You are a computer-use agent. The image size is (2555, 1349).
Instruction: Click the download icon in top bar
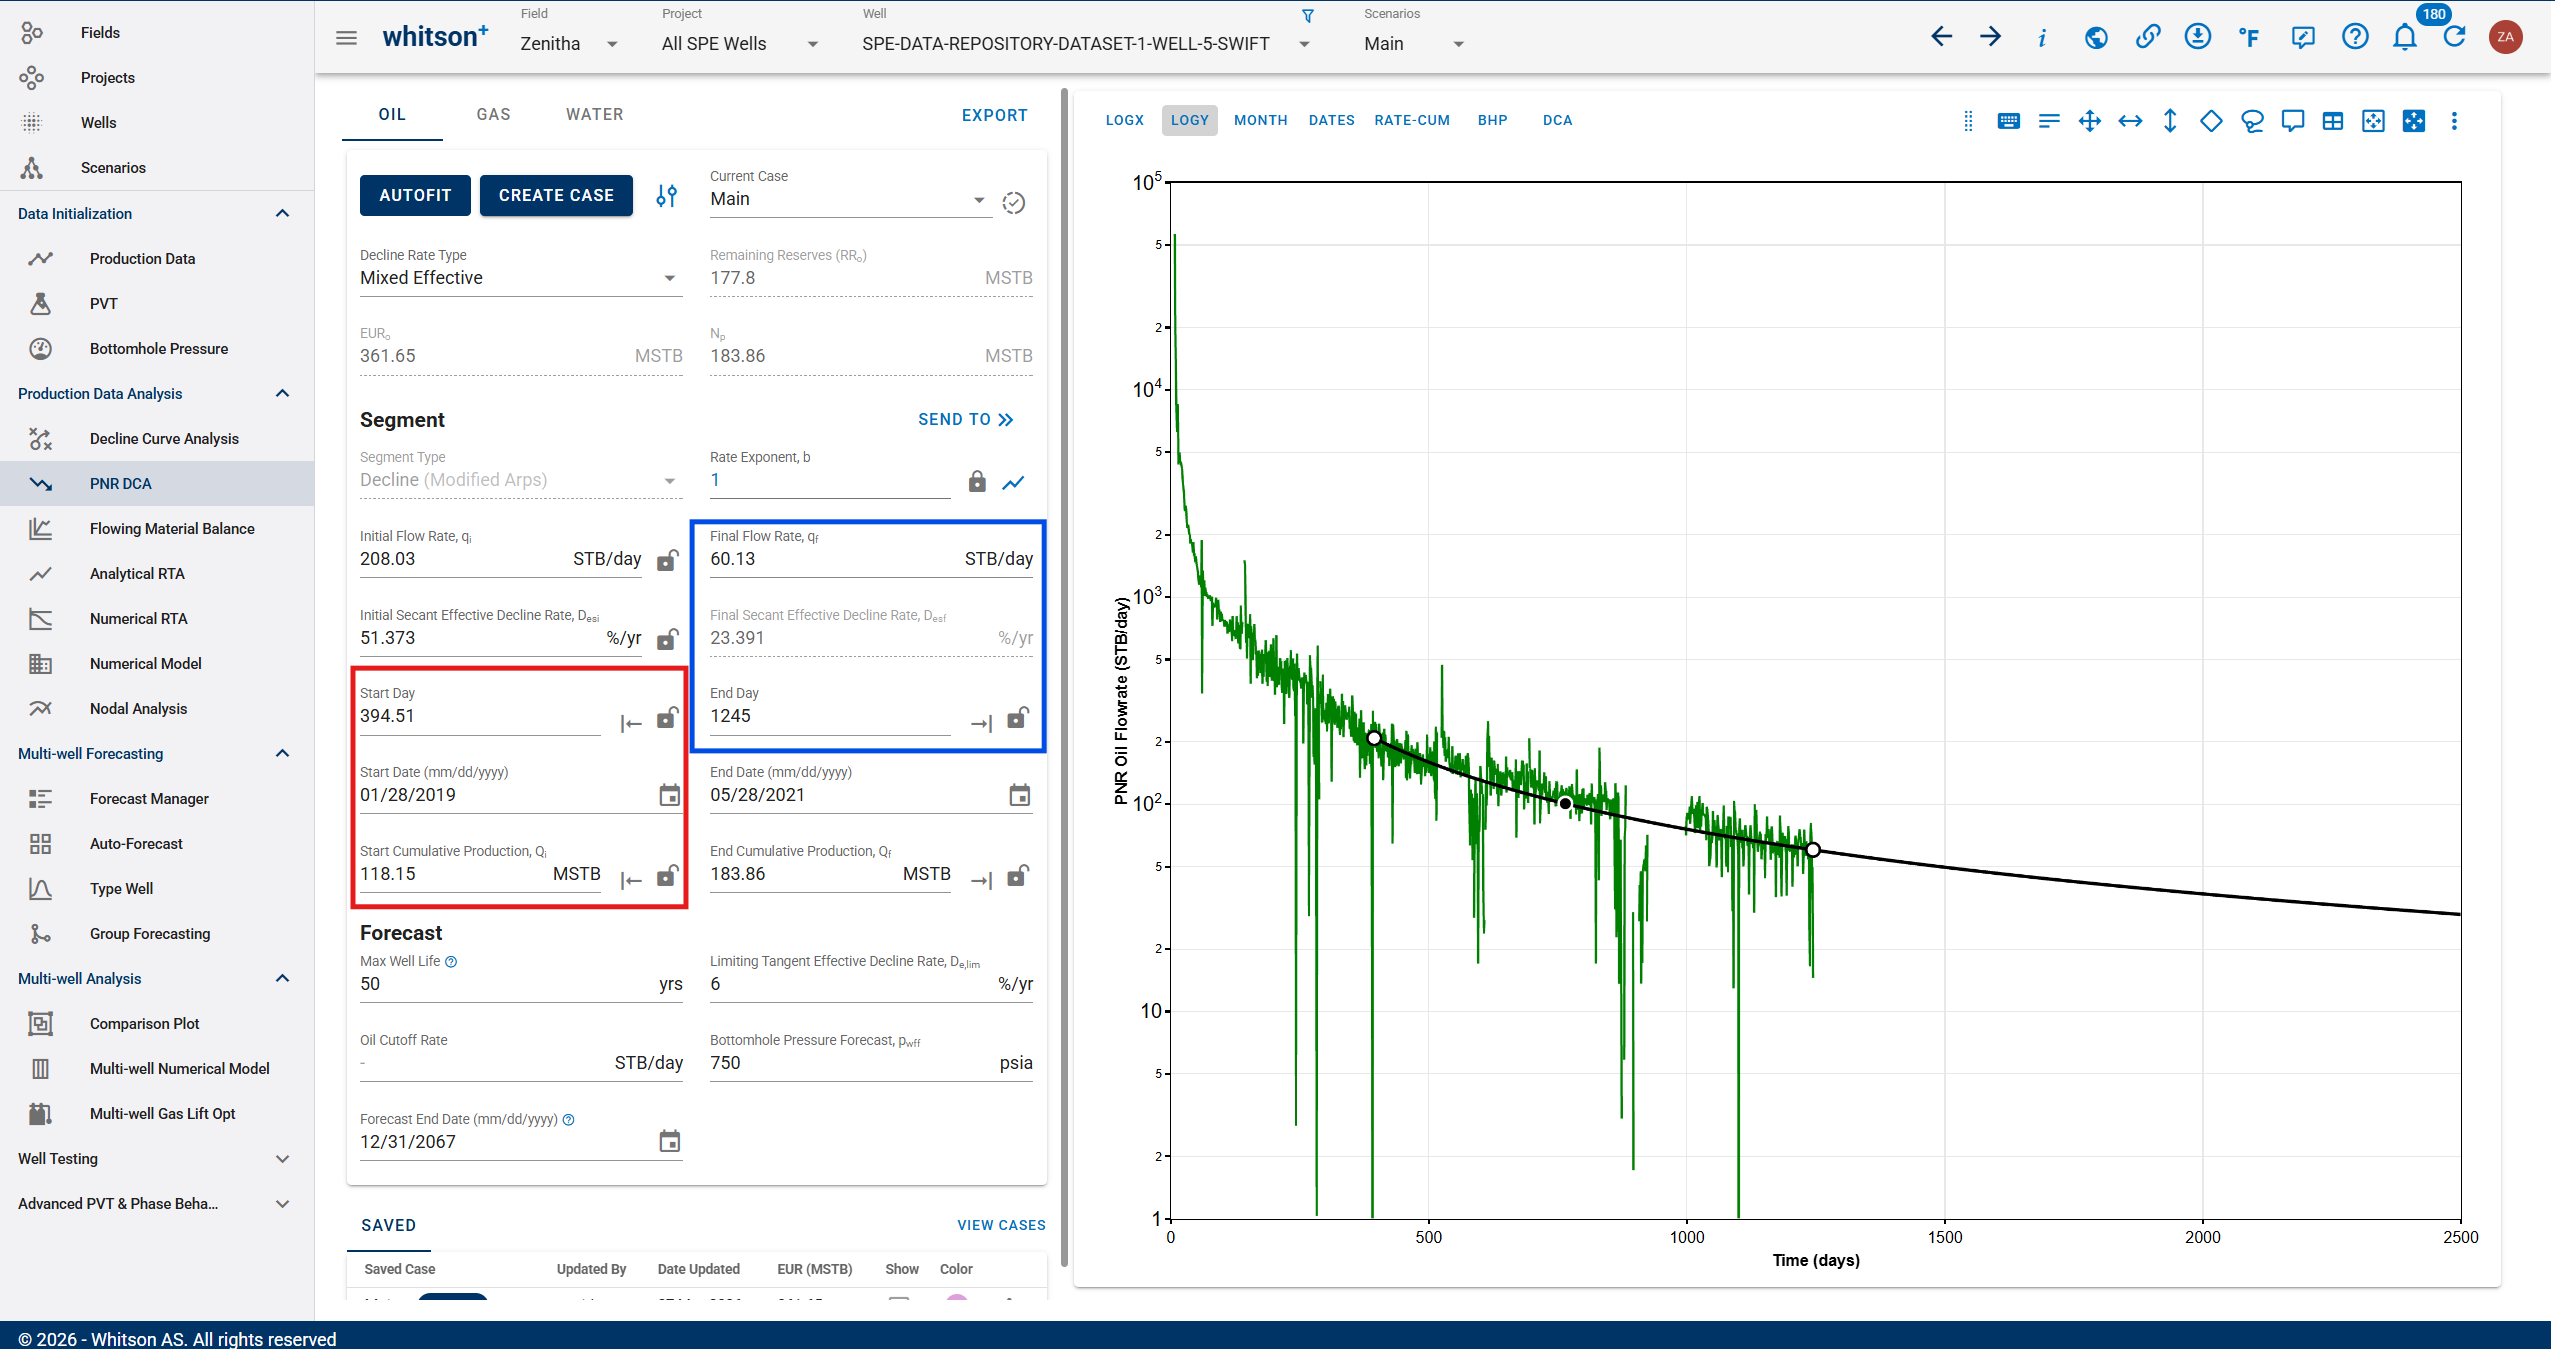pyautogui.click(x=2197, y=38)
